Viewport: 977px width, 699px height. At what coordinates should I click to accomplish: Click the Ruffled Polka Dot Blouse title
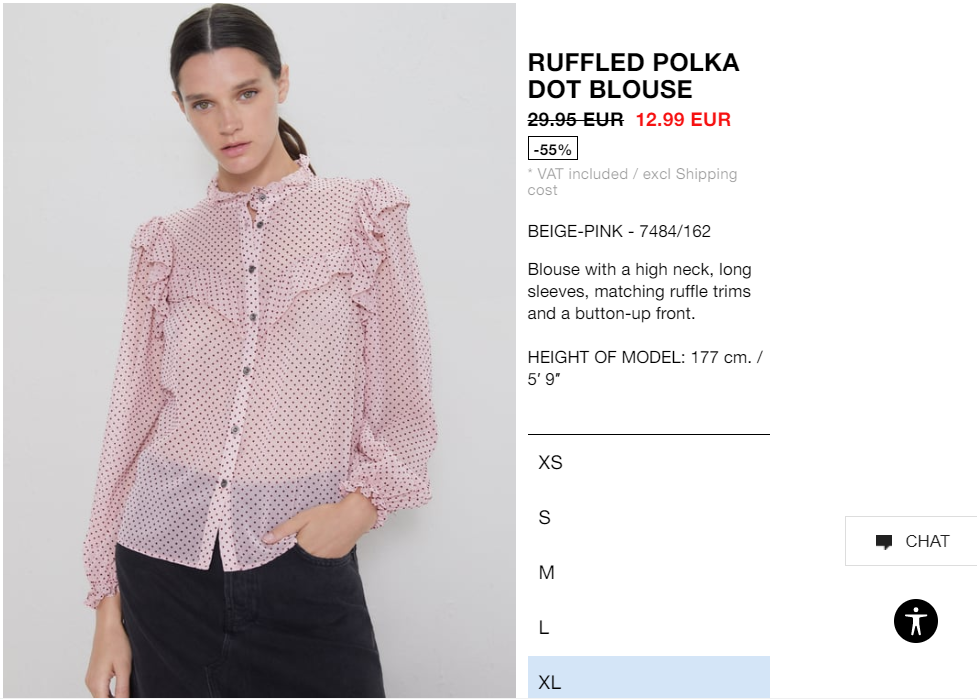pos(633,76)
